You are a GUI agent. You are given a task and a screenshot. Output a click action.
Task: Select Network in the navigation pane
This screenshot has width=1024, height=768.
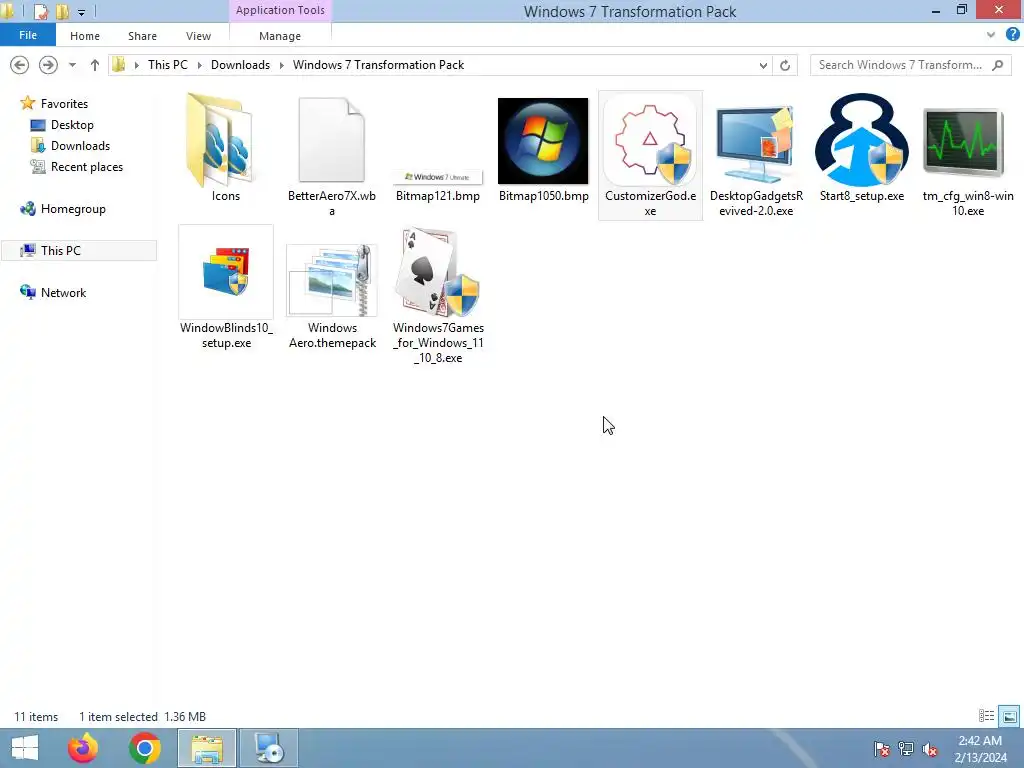pos(63,293)
